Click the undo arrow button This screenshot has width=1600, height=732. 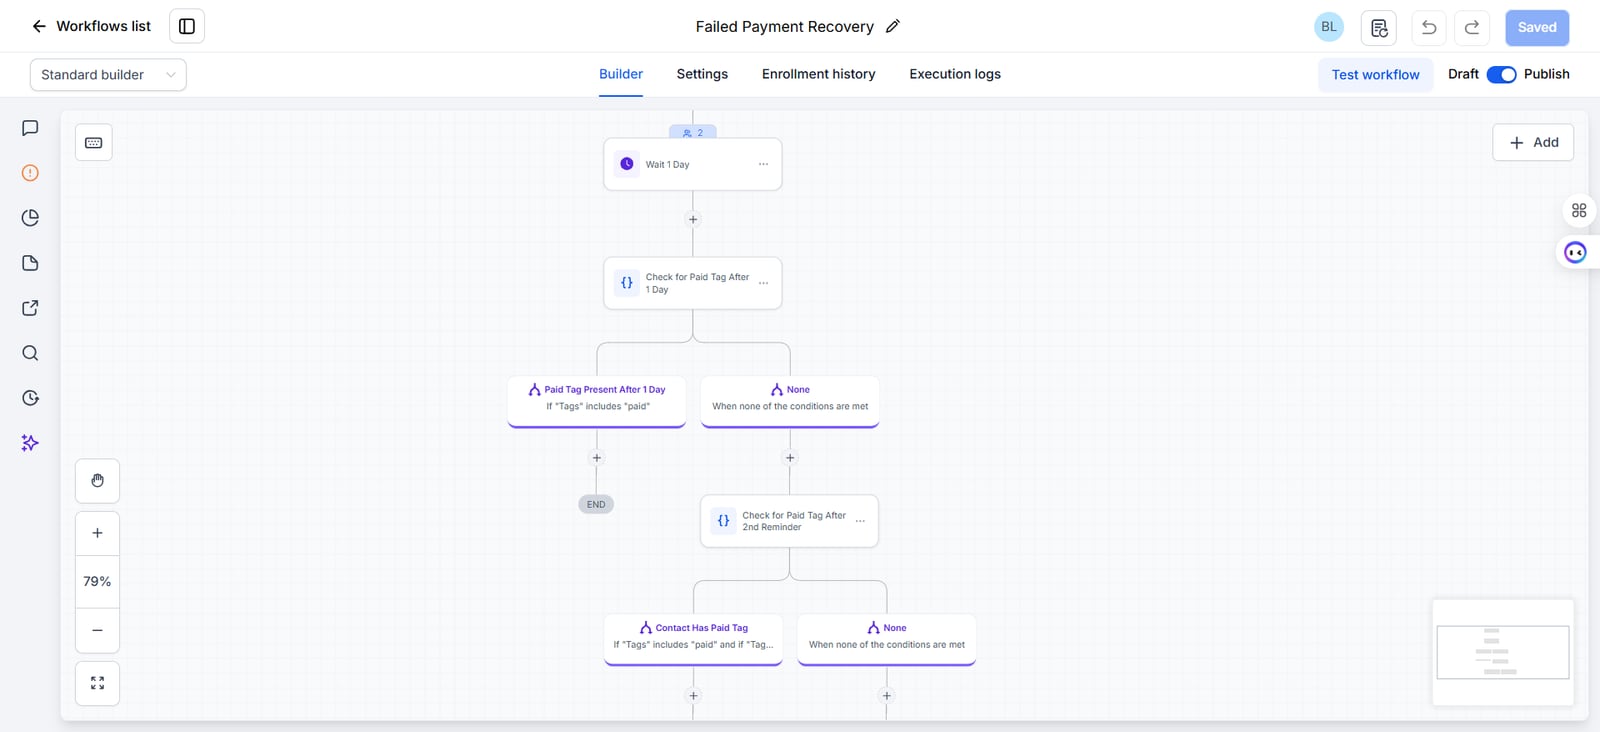pyautogui.click(x=1429, y=27)
